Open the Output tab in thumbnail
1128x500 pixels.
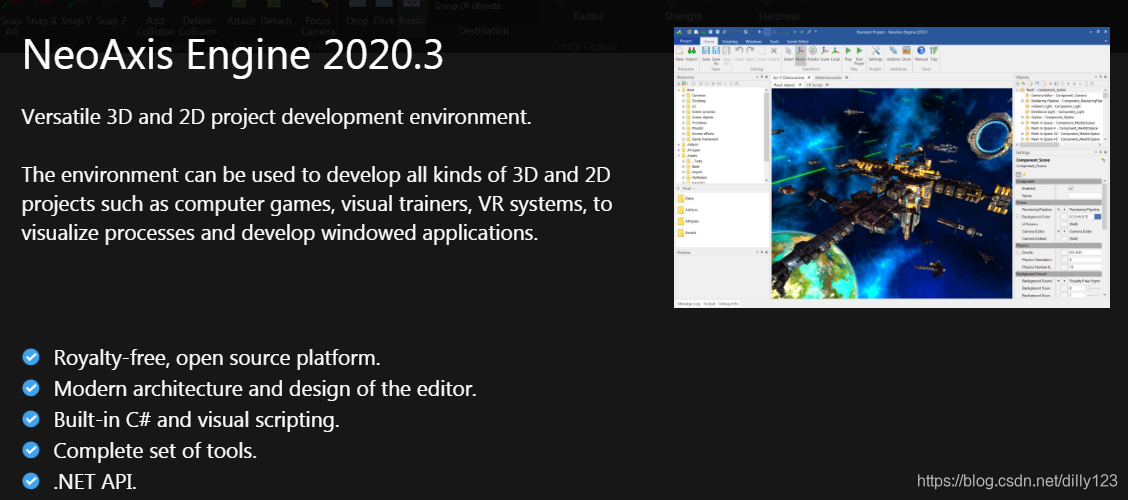[x=709, y=304]
